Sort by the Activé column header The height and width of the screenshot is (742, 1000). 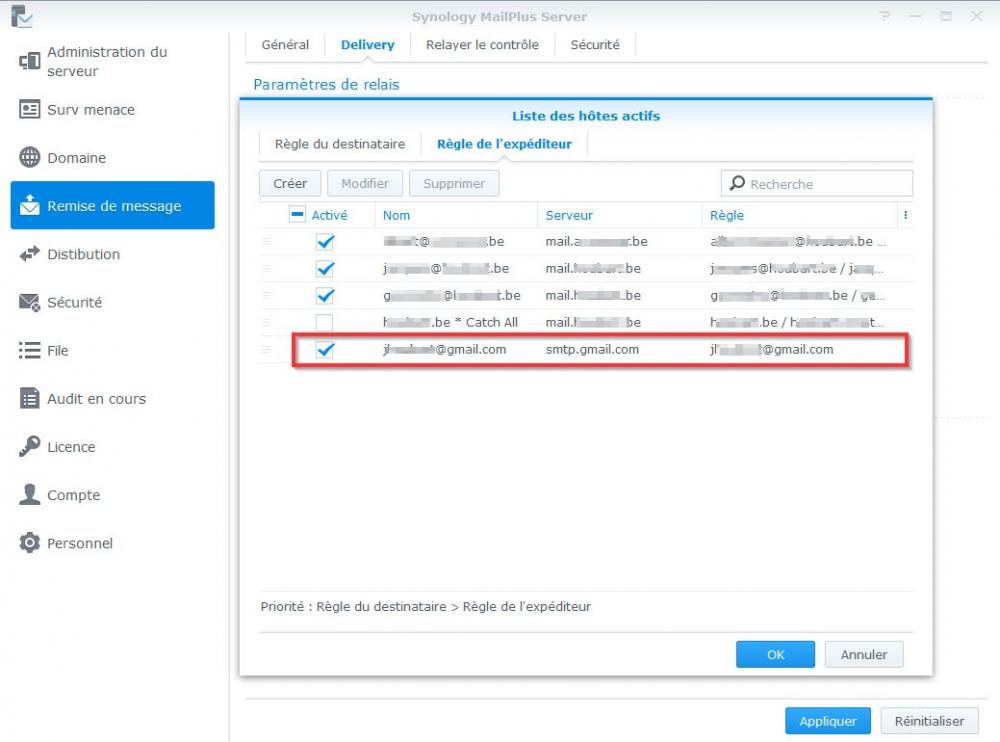pos(329,215)
